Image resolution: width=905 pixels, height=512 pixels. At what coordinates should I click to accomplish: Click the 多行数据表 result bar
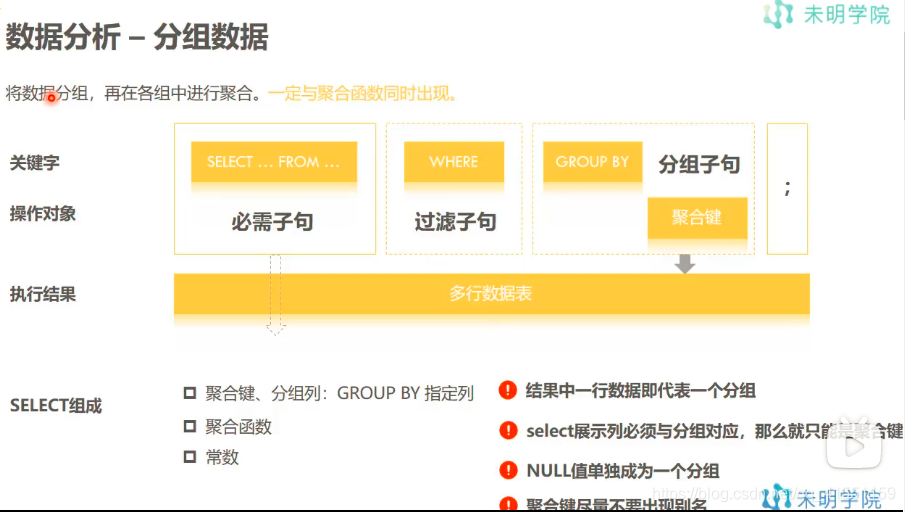[x=492, y=294]
